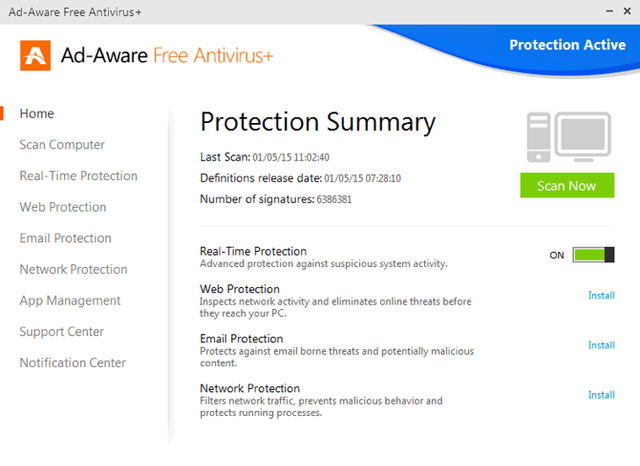The height and width of the screenshot is (466, 640).
Task: Click the orange Ad-Aware logo icon
Action: coord(36,55)
